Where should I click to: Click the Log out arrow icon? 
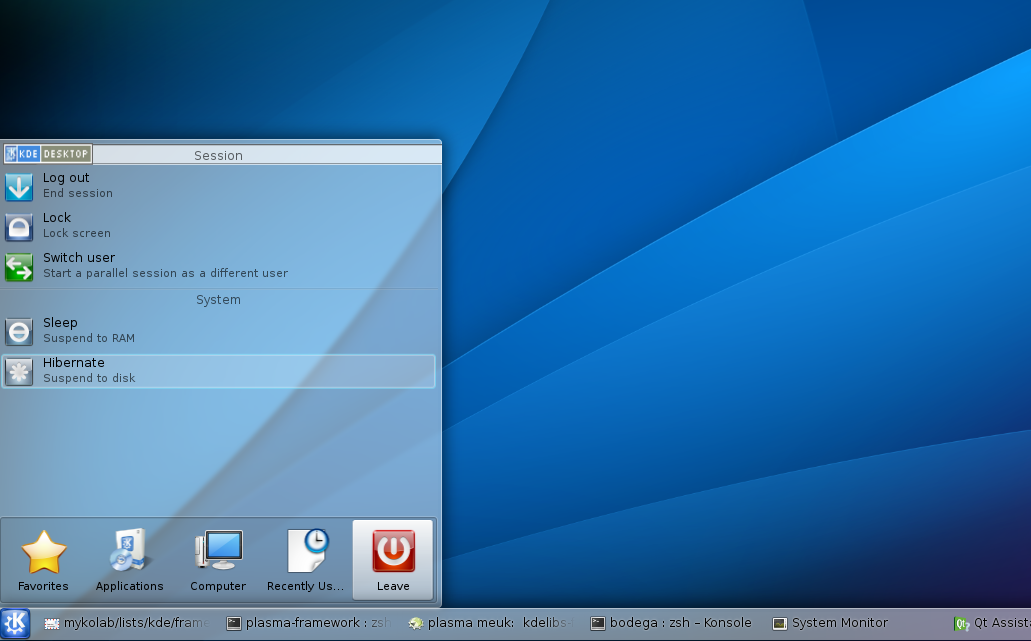pyautogui.click(x=19, y=187)
